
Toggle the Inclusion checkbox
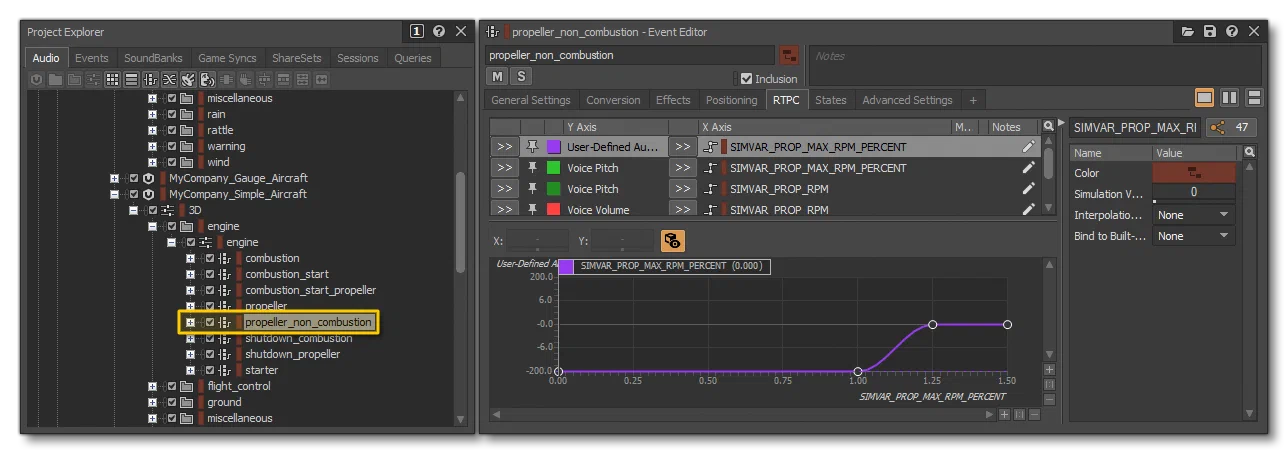pos(746,79)
